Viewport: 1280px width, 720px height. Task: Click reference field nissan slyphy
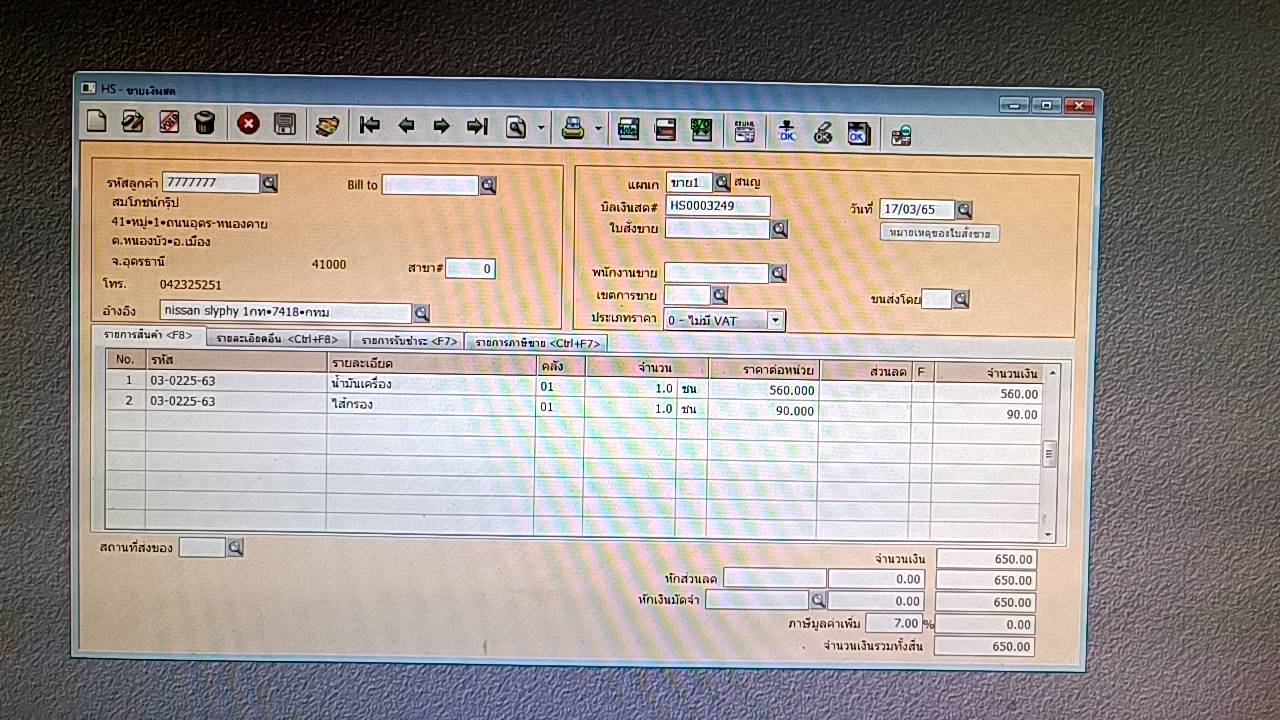point(286,312)
